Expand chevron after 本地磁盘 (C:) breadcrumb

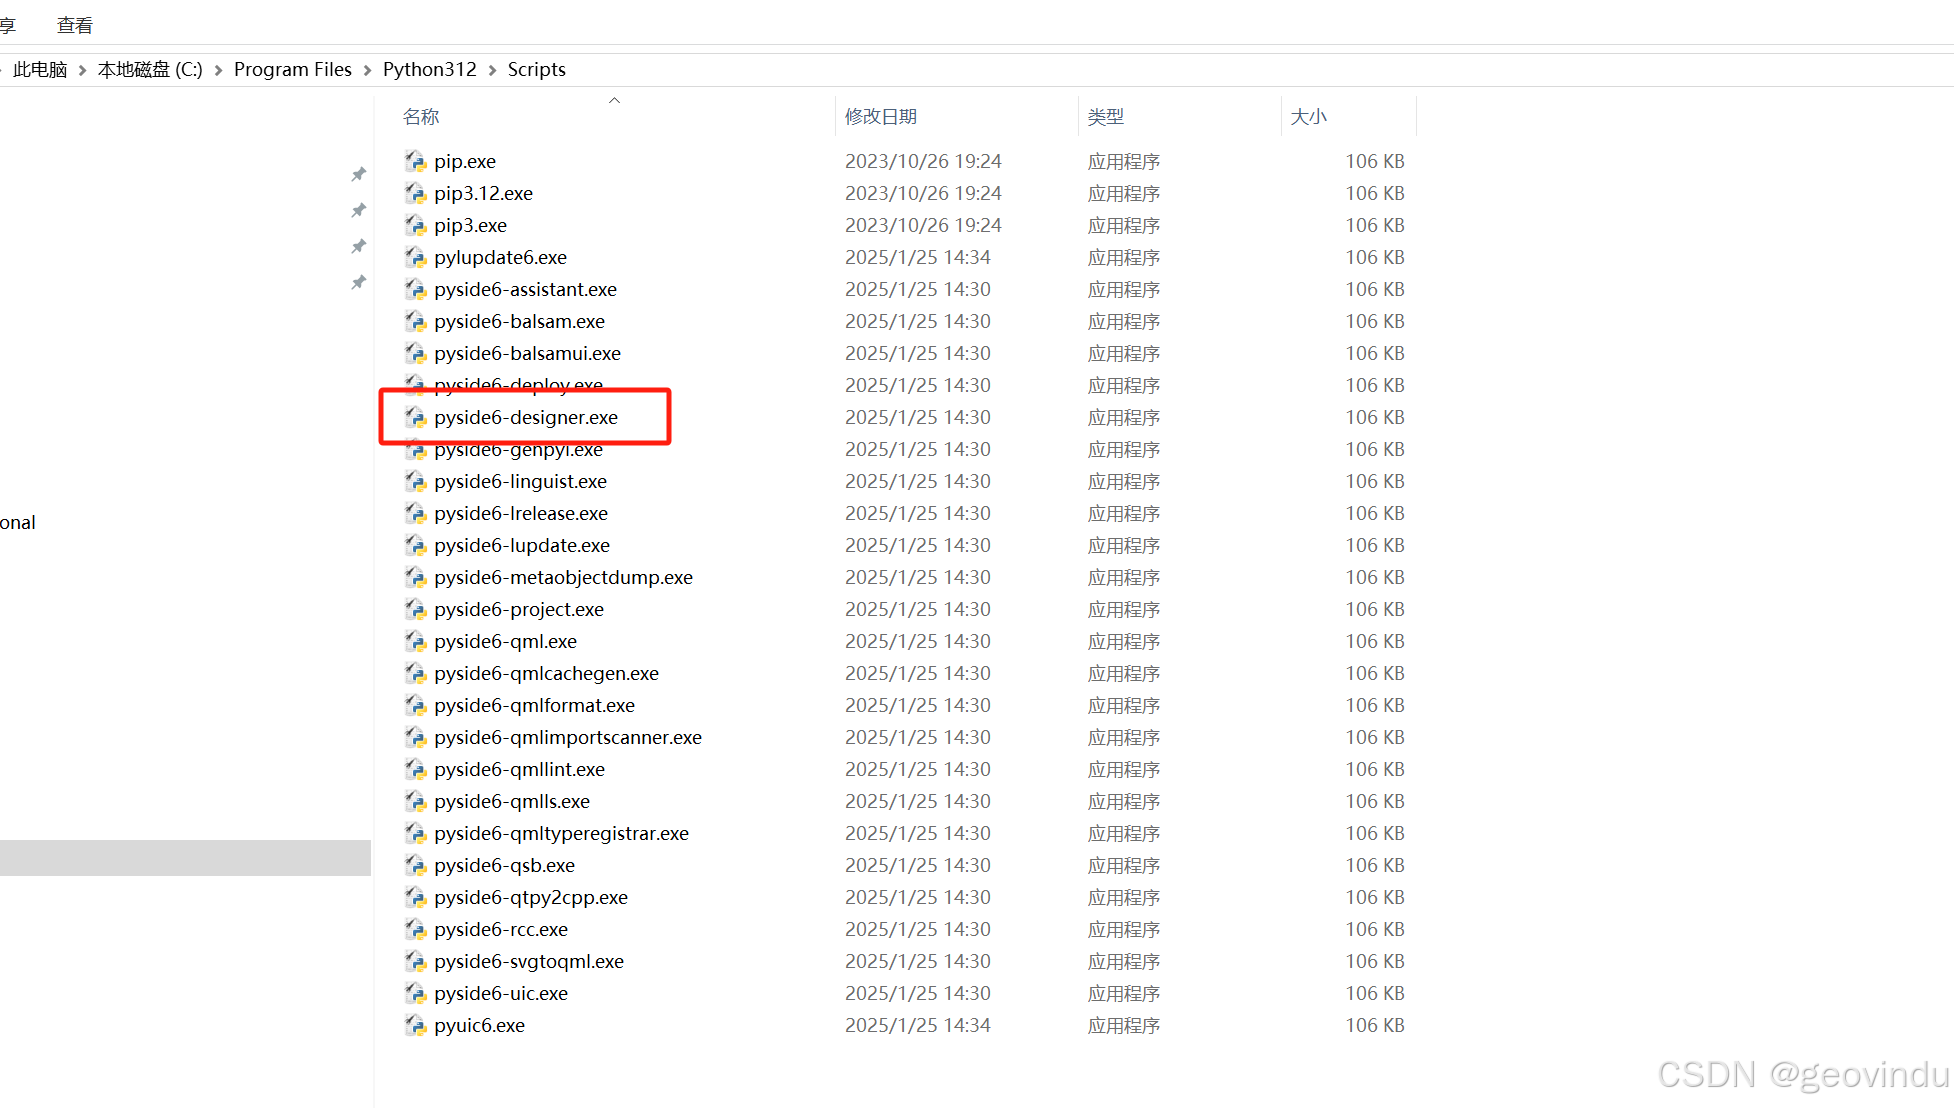(x=218, y=70)
